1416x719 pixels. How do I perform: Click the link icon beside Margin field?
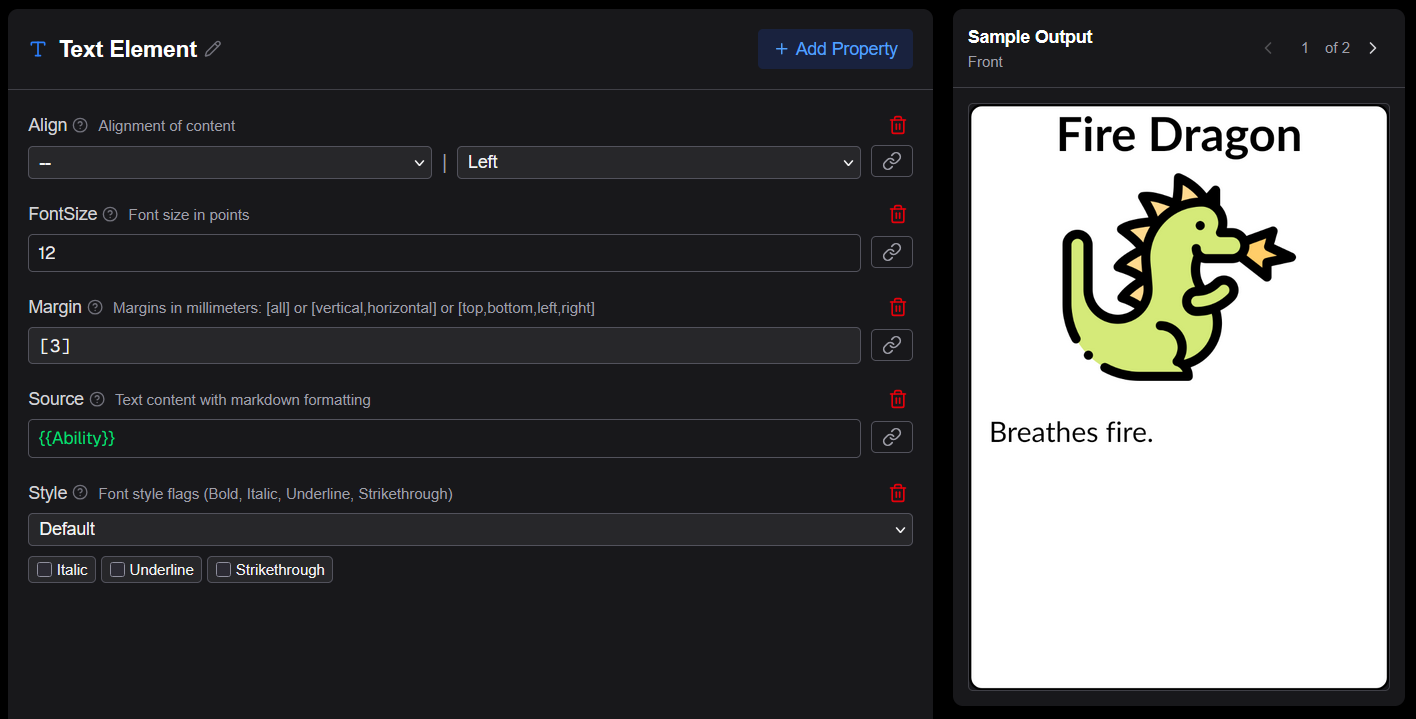(892, 345)
